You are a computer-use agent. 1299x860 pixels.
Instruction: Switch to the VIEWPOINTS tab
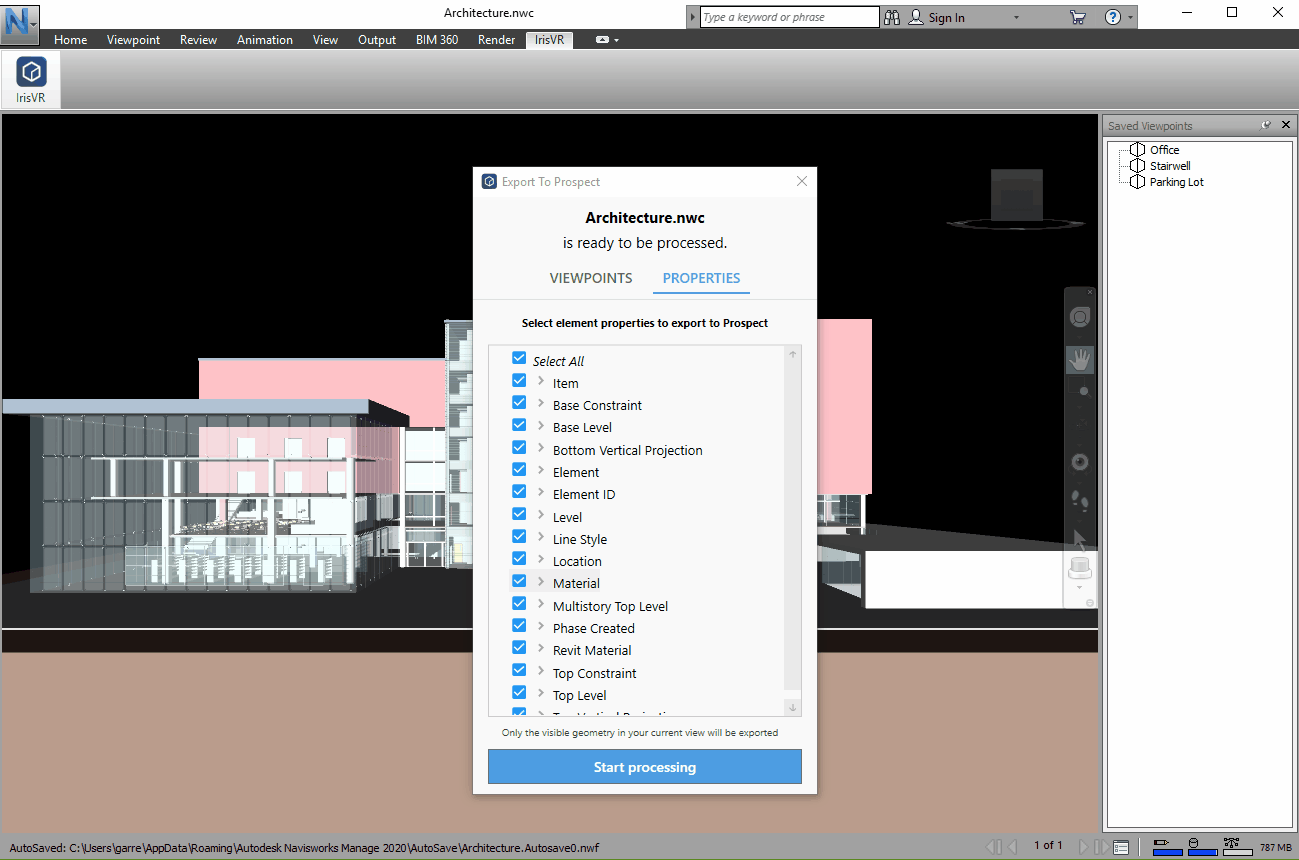591,278
